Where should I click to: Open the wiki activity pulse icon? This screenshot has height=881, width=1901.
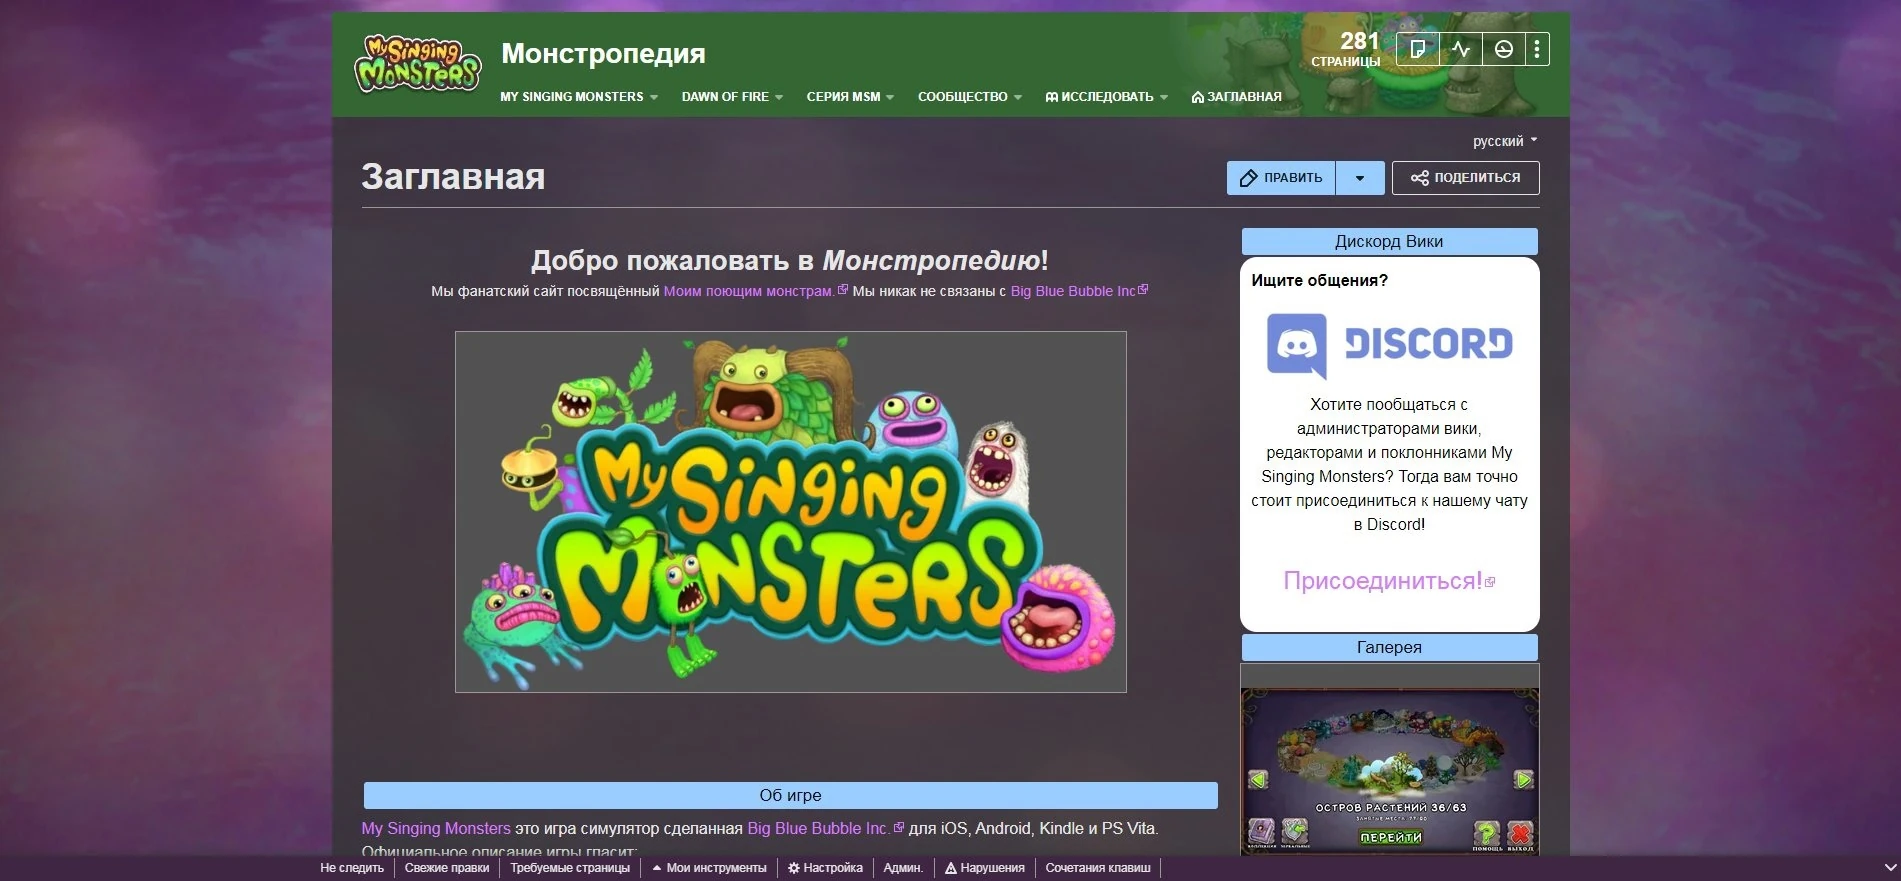[1461, 49]
